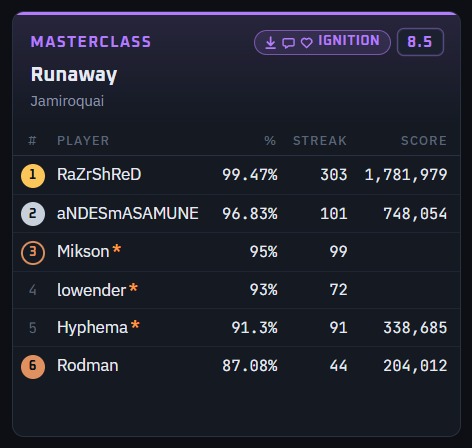This screenshot has width=472, height=448.
Task: Open the comment bubble icon
Action: point(288,43)
